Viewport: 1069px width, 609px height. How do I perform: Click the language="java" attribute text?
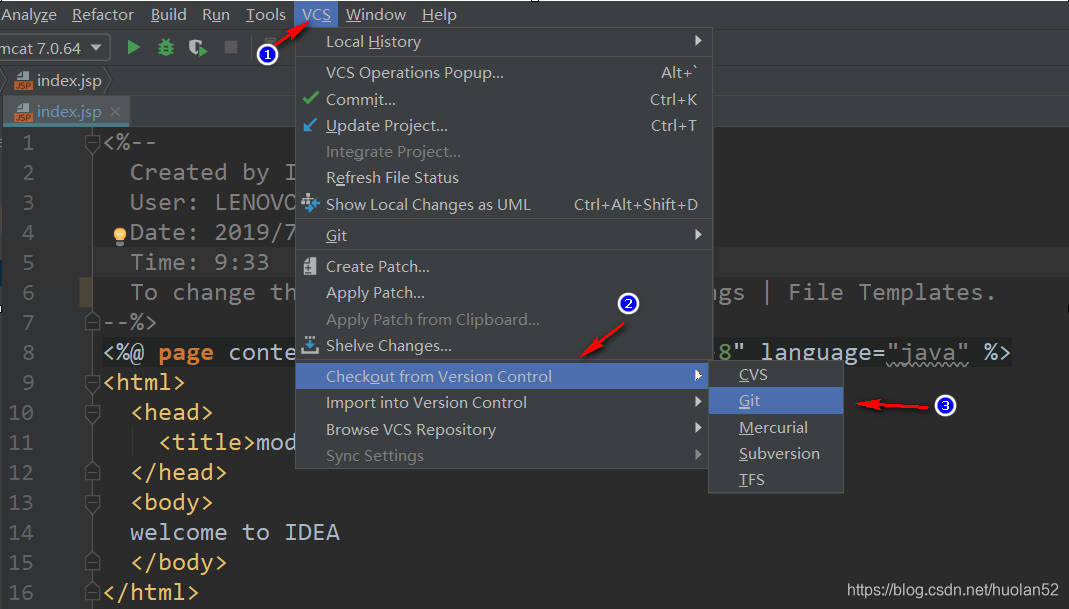864,353
